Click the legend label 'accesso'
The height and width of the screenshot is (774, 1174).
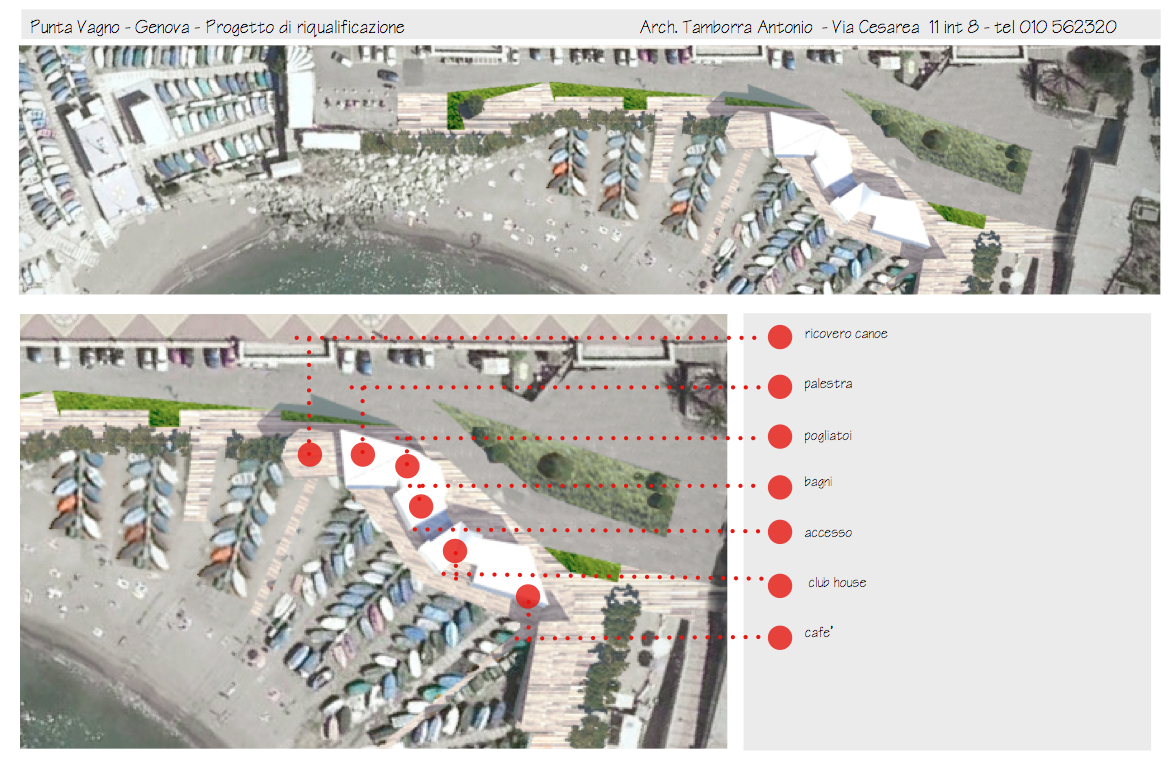tap(828, 533)
